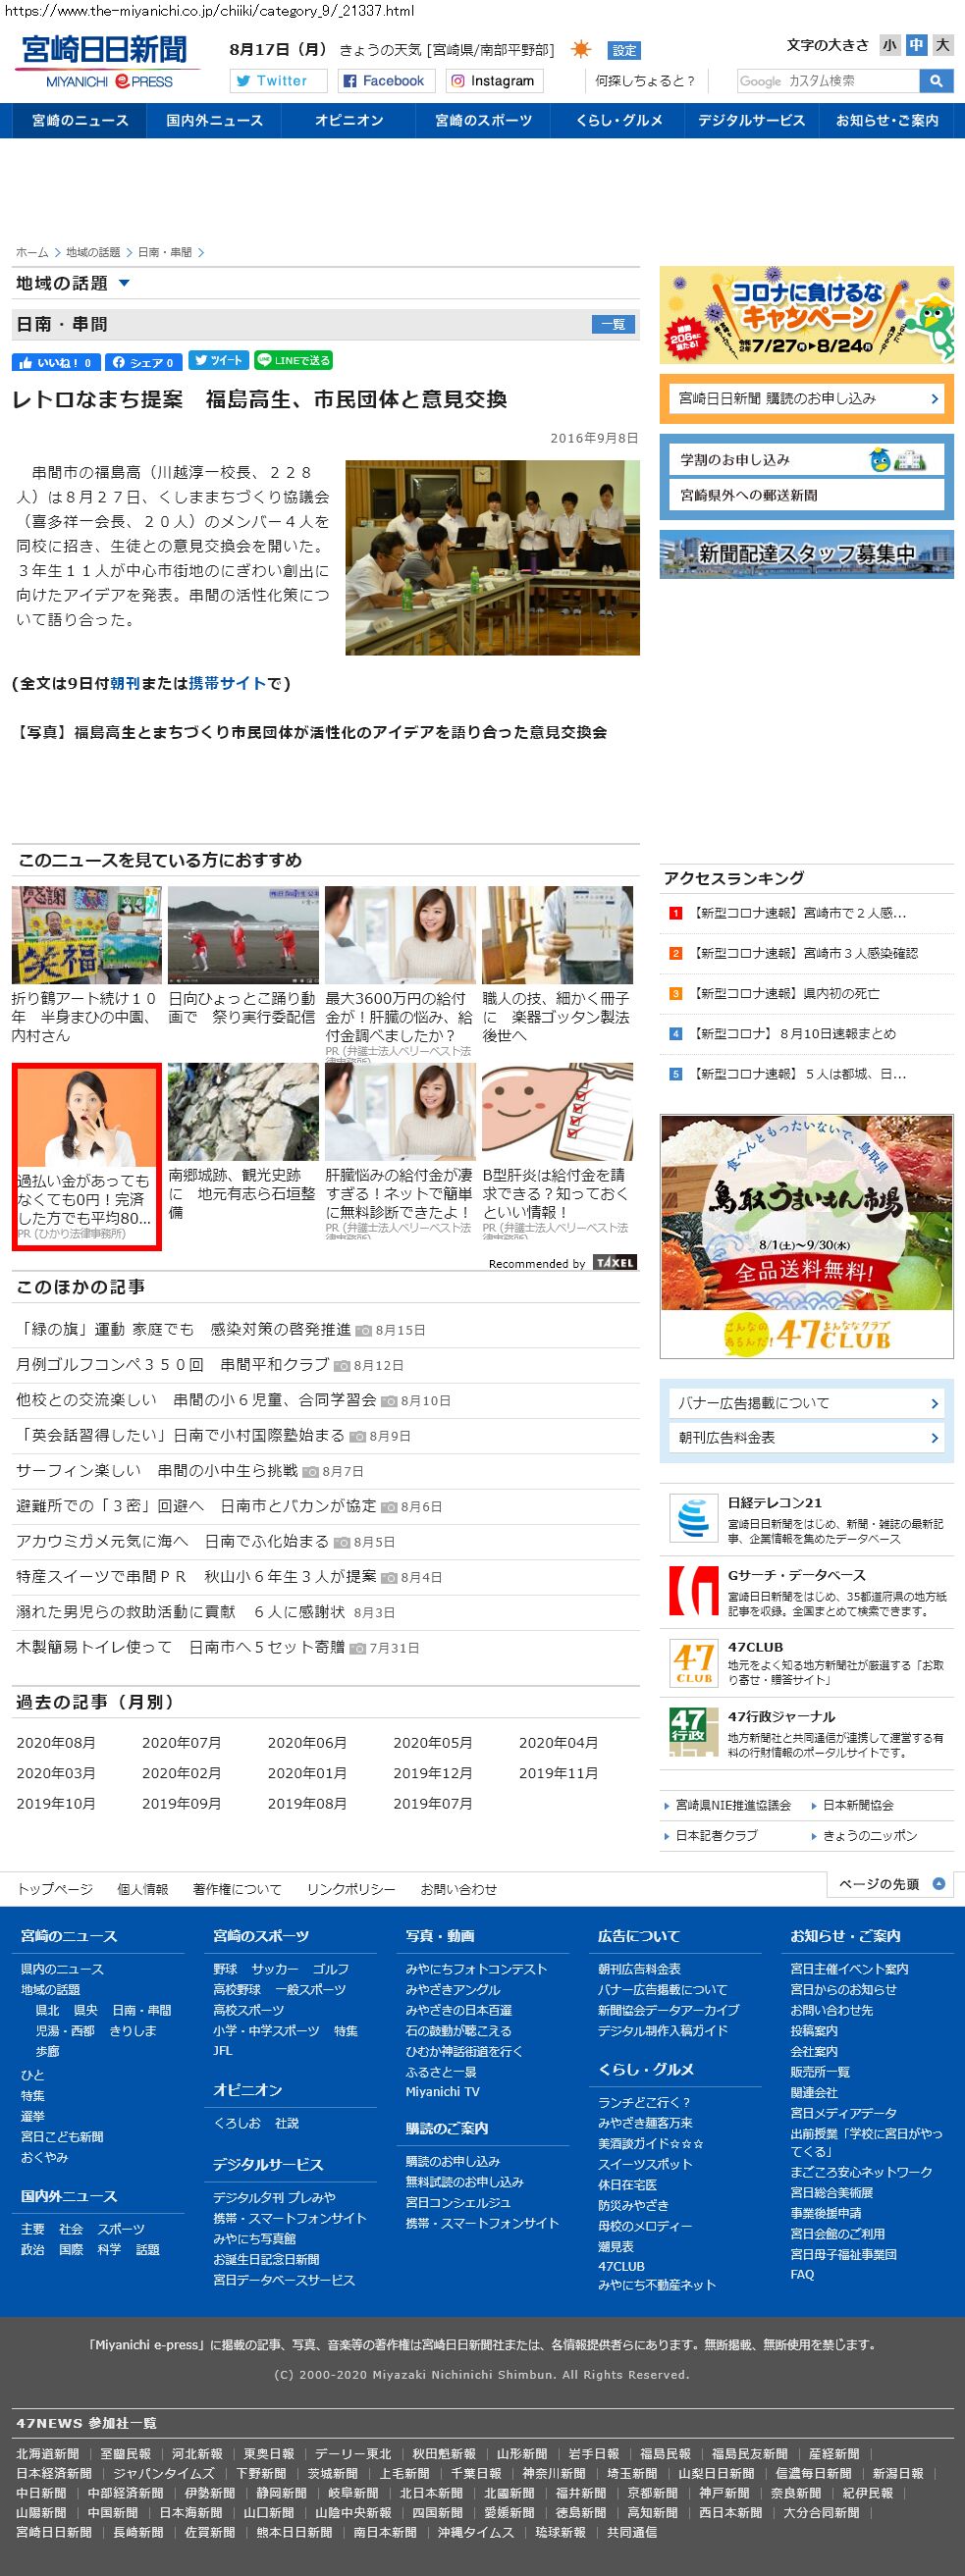Open the 過払い金 ad with surprised woman
Viewport: 965px width, 2576px height.
(87, 1156)
